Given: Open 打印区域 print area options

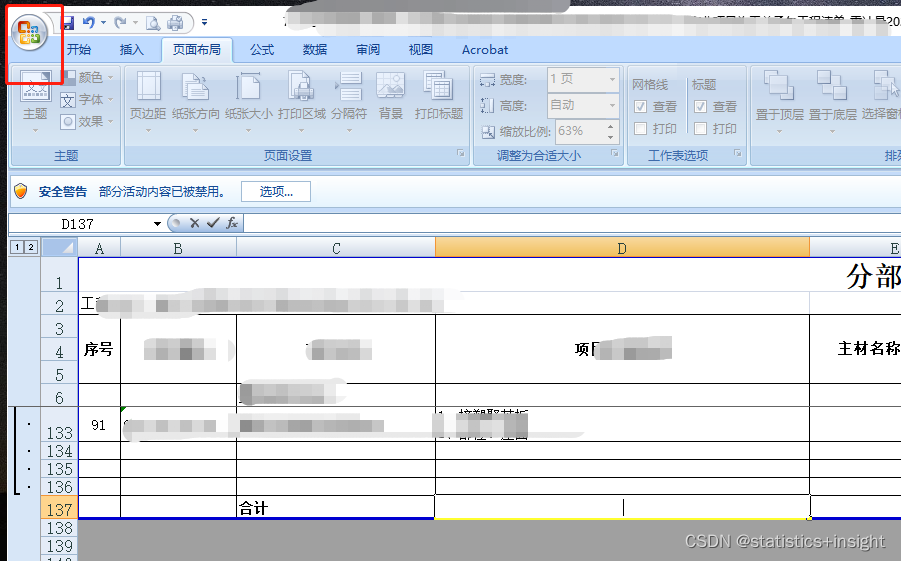Looking at the screenshot, I should 302,102.
